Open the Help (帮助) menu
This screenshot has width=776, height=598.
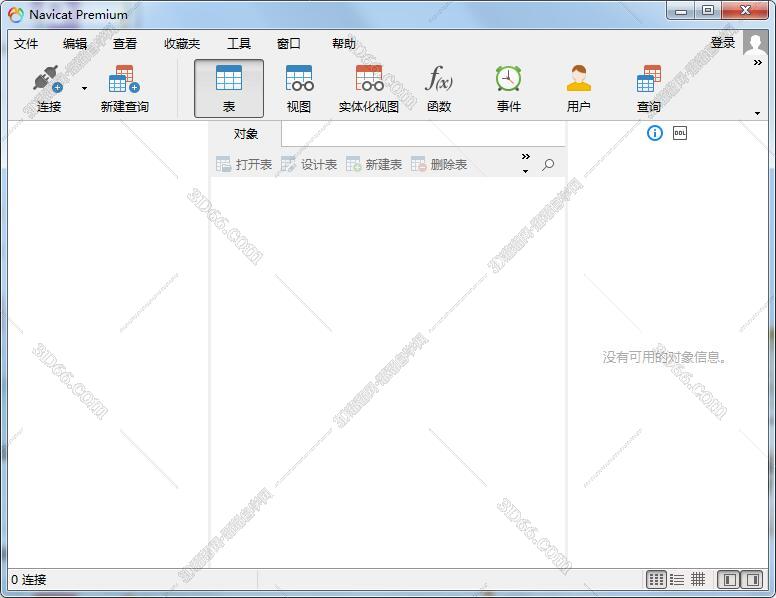click(343, 44)
